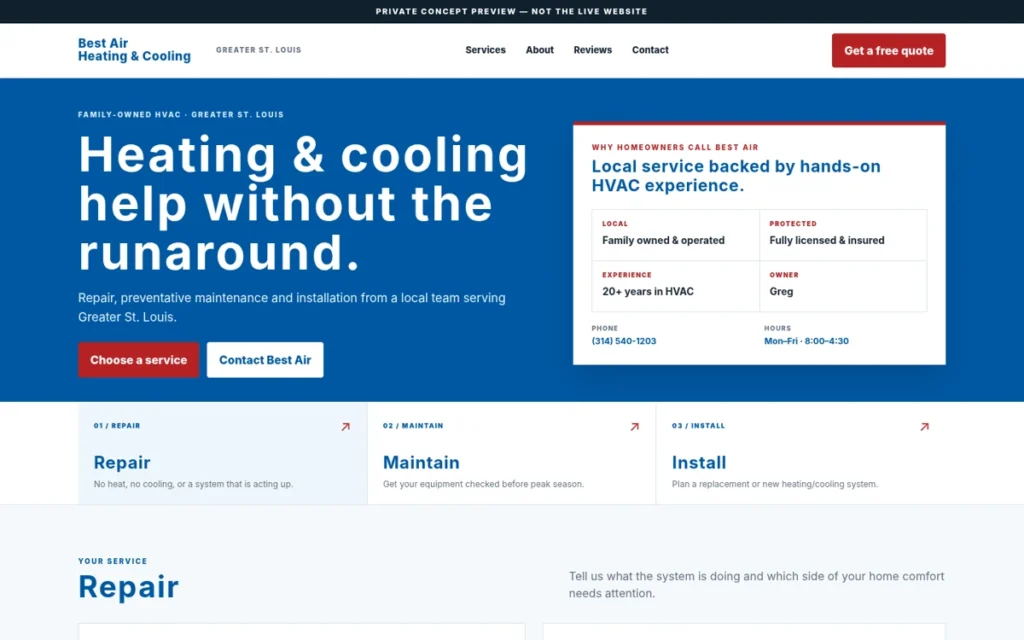
Task: Open the Reviews nav link
Action: [592, 50]
